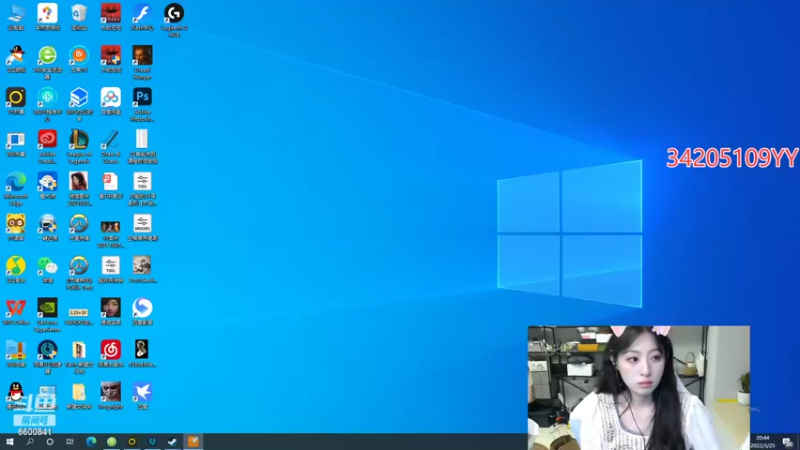Screen dimensions: 800x450
Task: Launch the Propnight game shortcut
Action: (x=110, y=395)
